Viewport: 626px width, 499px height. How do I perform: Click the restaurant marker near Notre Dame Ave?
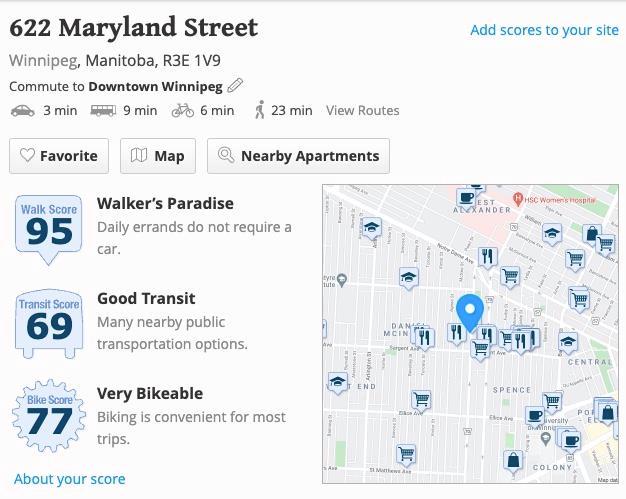488,257
